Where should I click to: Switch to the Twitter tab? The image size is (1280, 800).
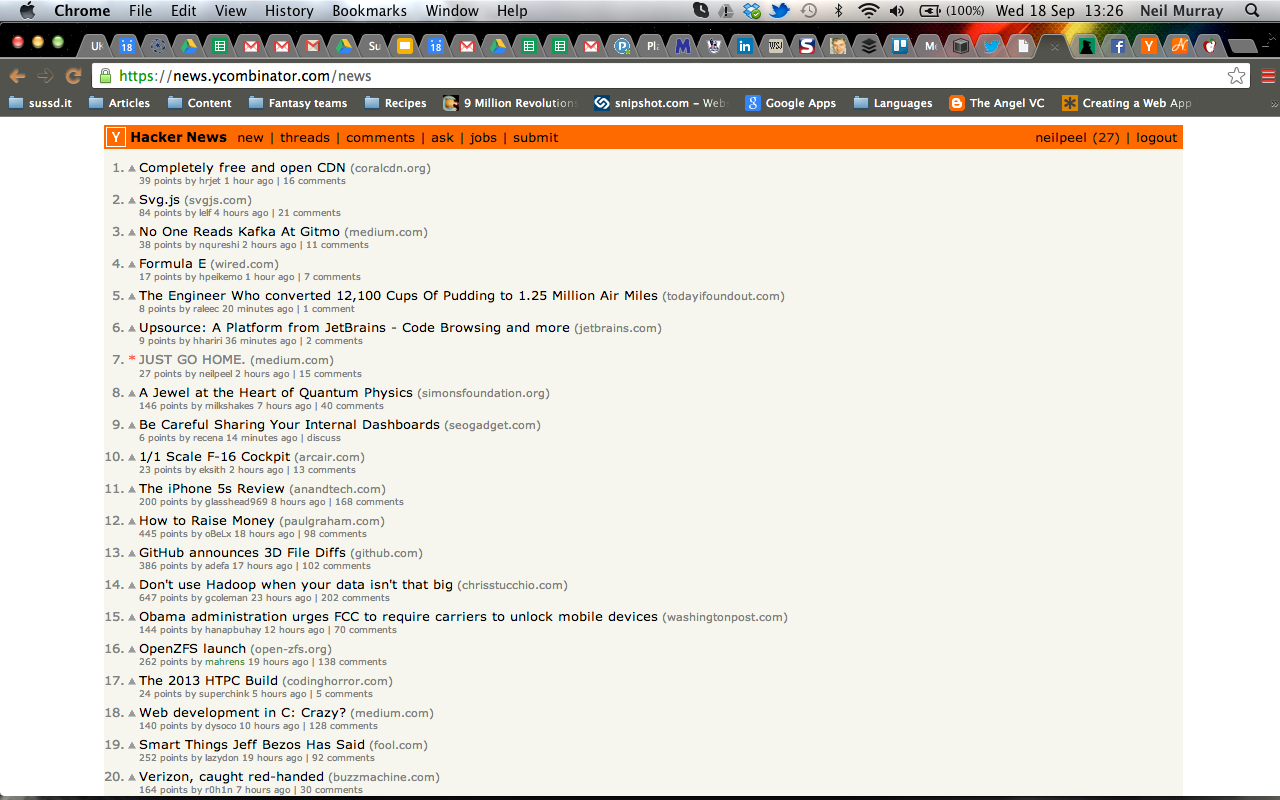(991, 46)
